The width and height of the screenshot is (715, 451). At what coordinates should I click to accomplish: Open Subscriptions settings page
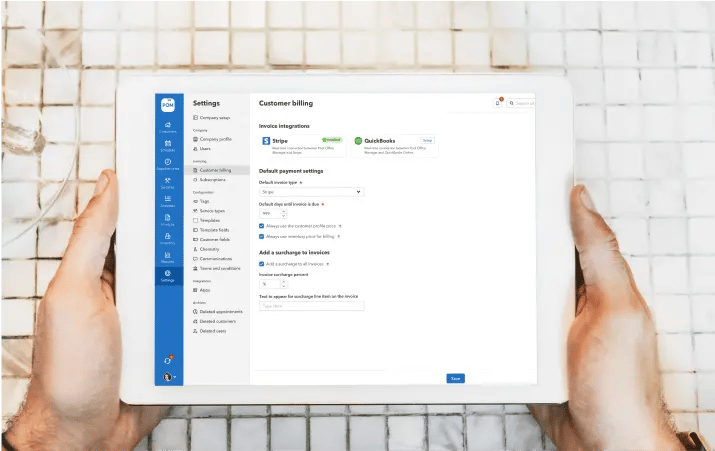(213, 180)
